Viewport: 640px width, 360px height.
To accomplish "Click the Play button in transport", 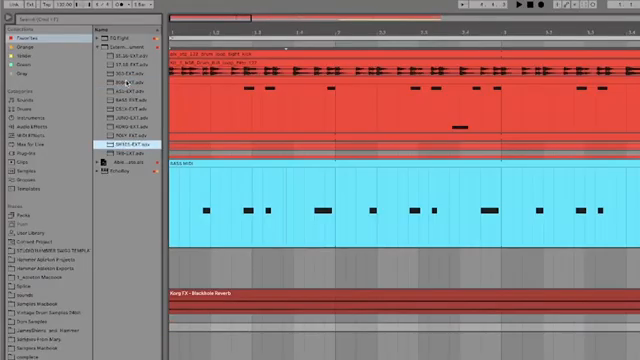I will (x=519, y=4).
